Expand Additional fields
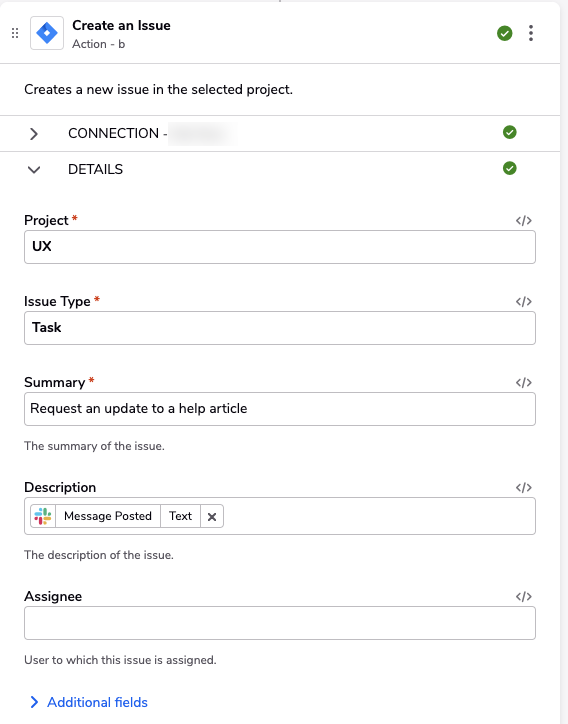Viewport: 568px width, 724px height. click(89, 702)
